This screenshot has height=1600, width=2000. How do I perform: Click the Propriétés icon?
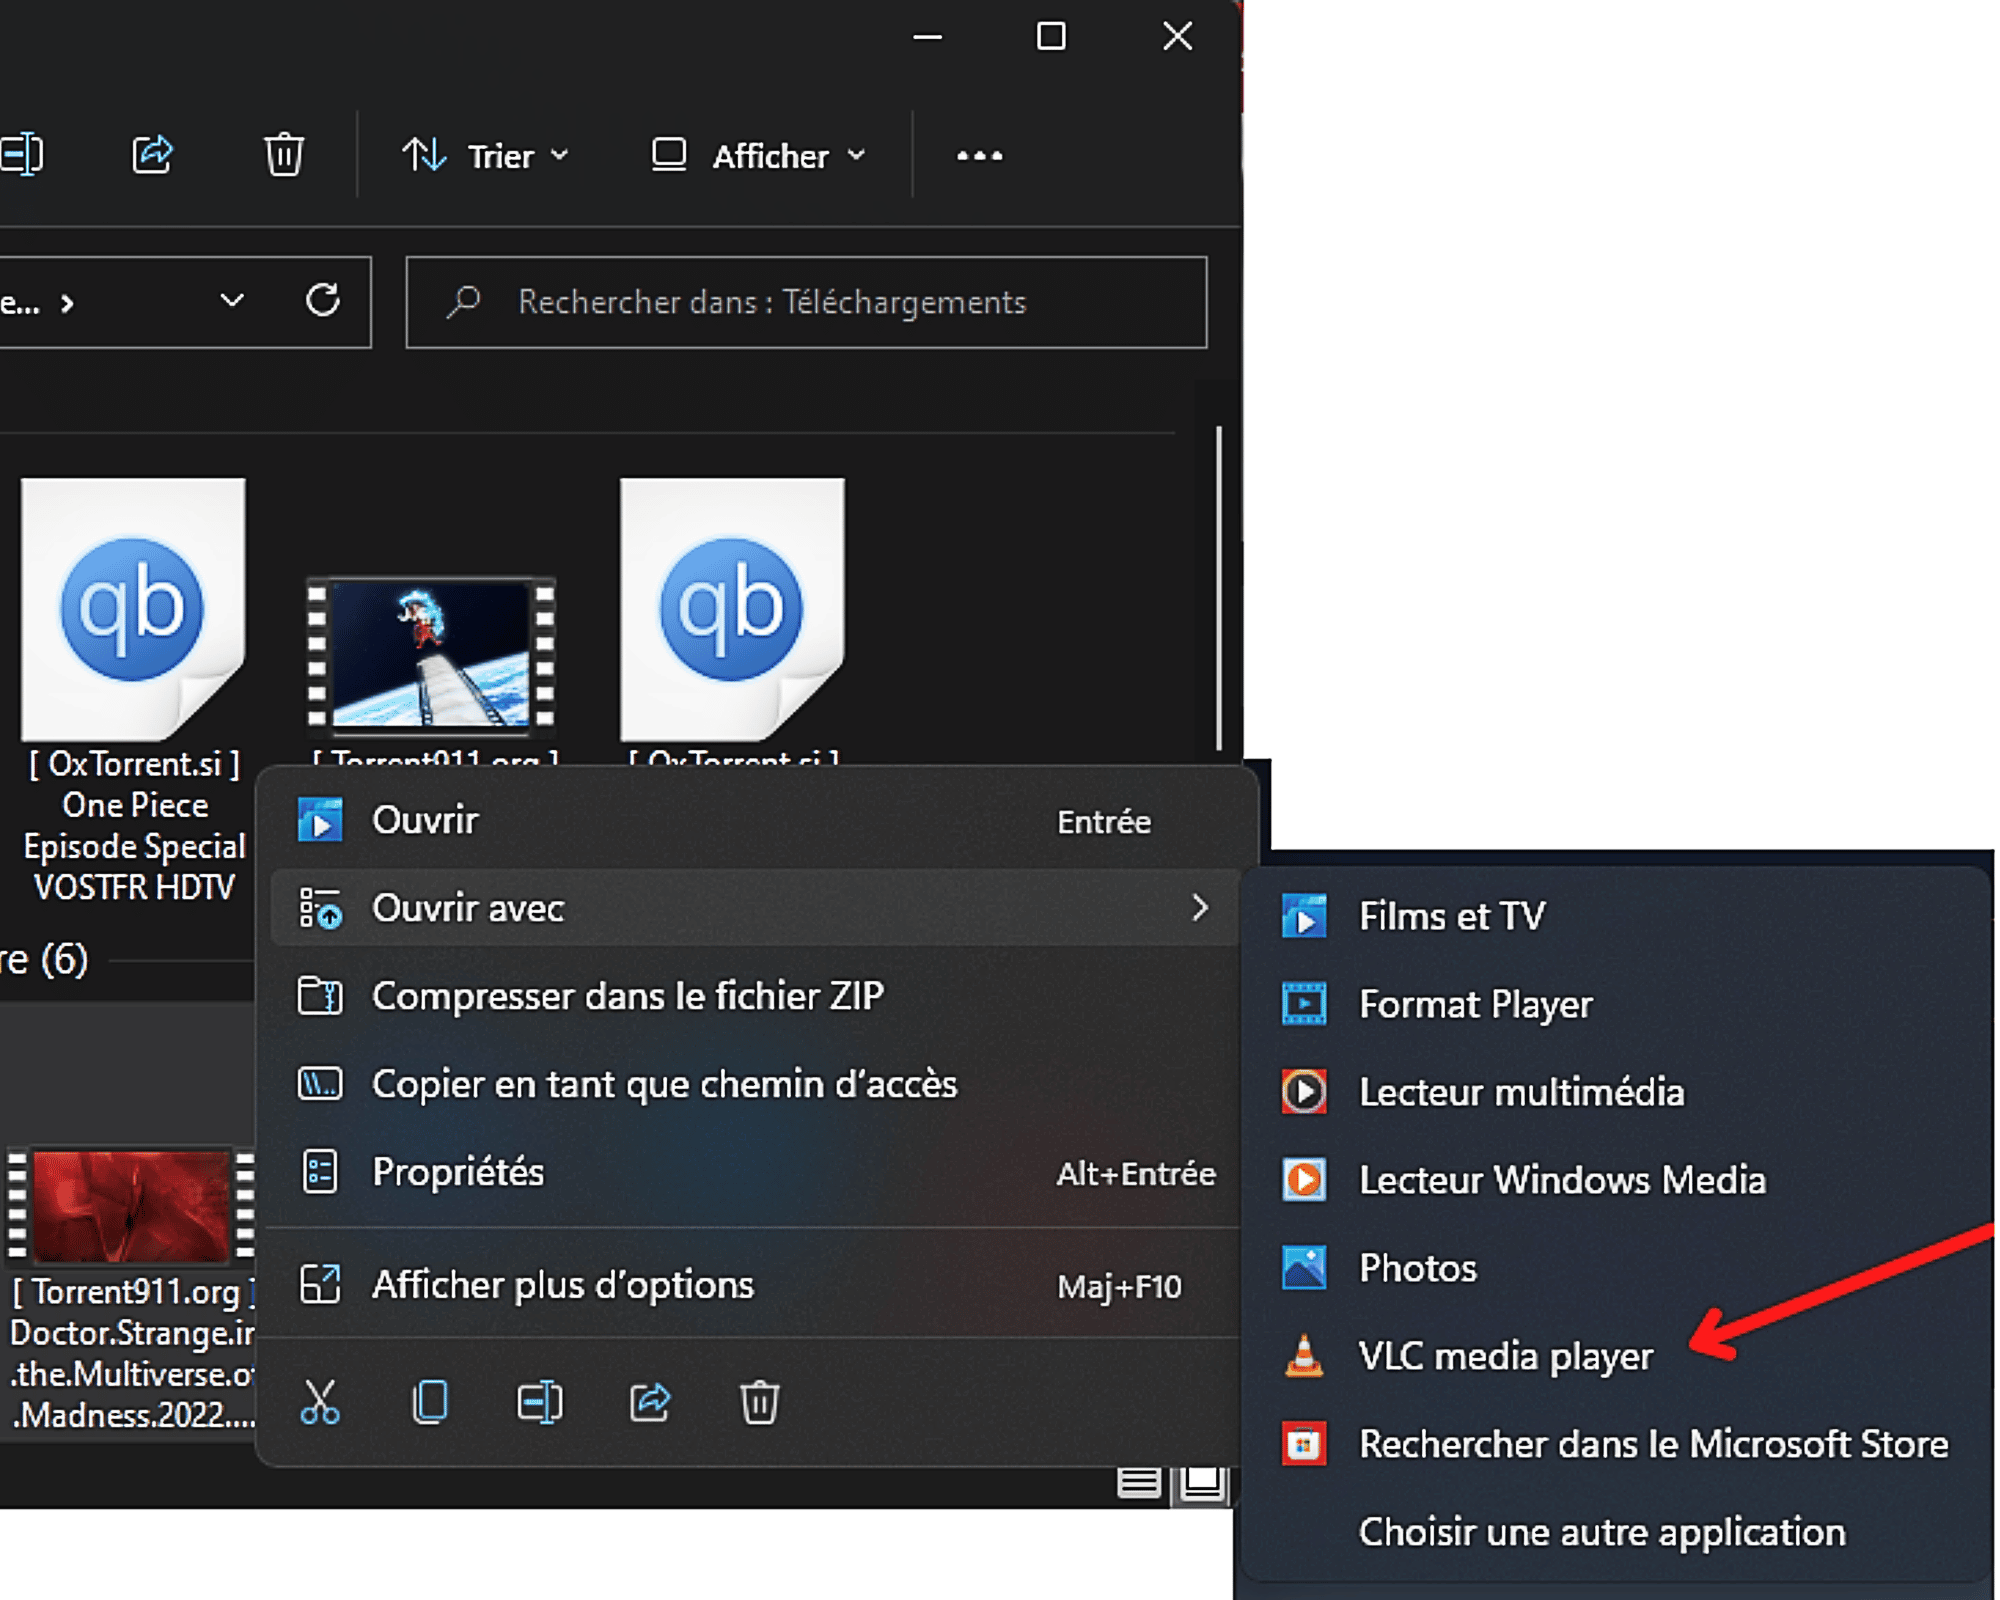(x=320, y=1172)
